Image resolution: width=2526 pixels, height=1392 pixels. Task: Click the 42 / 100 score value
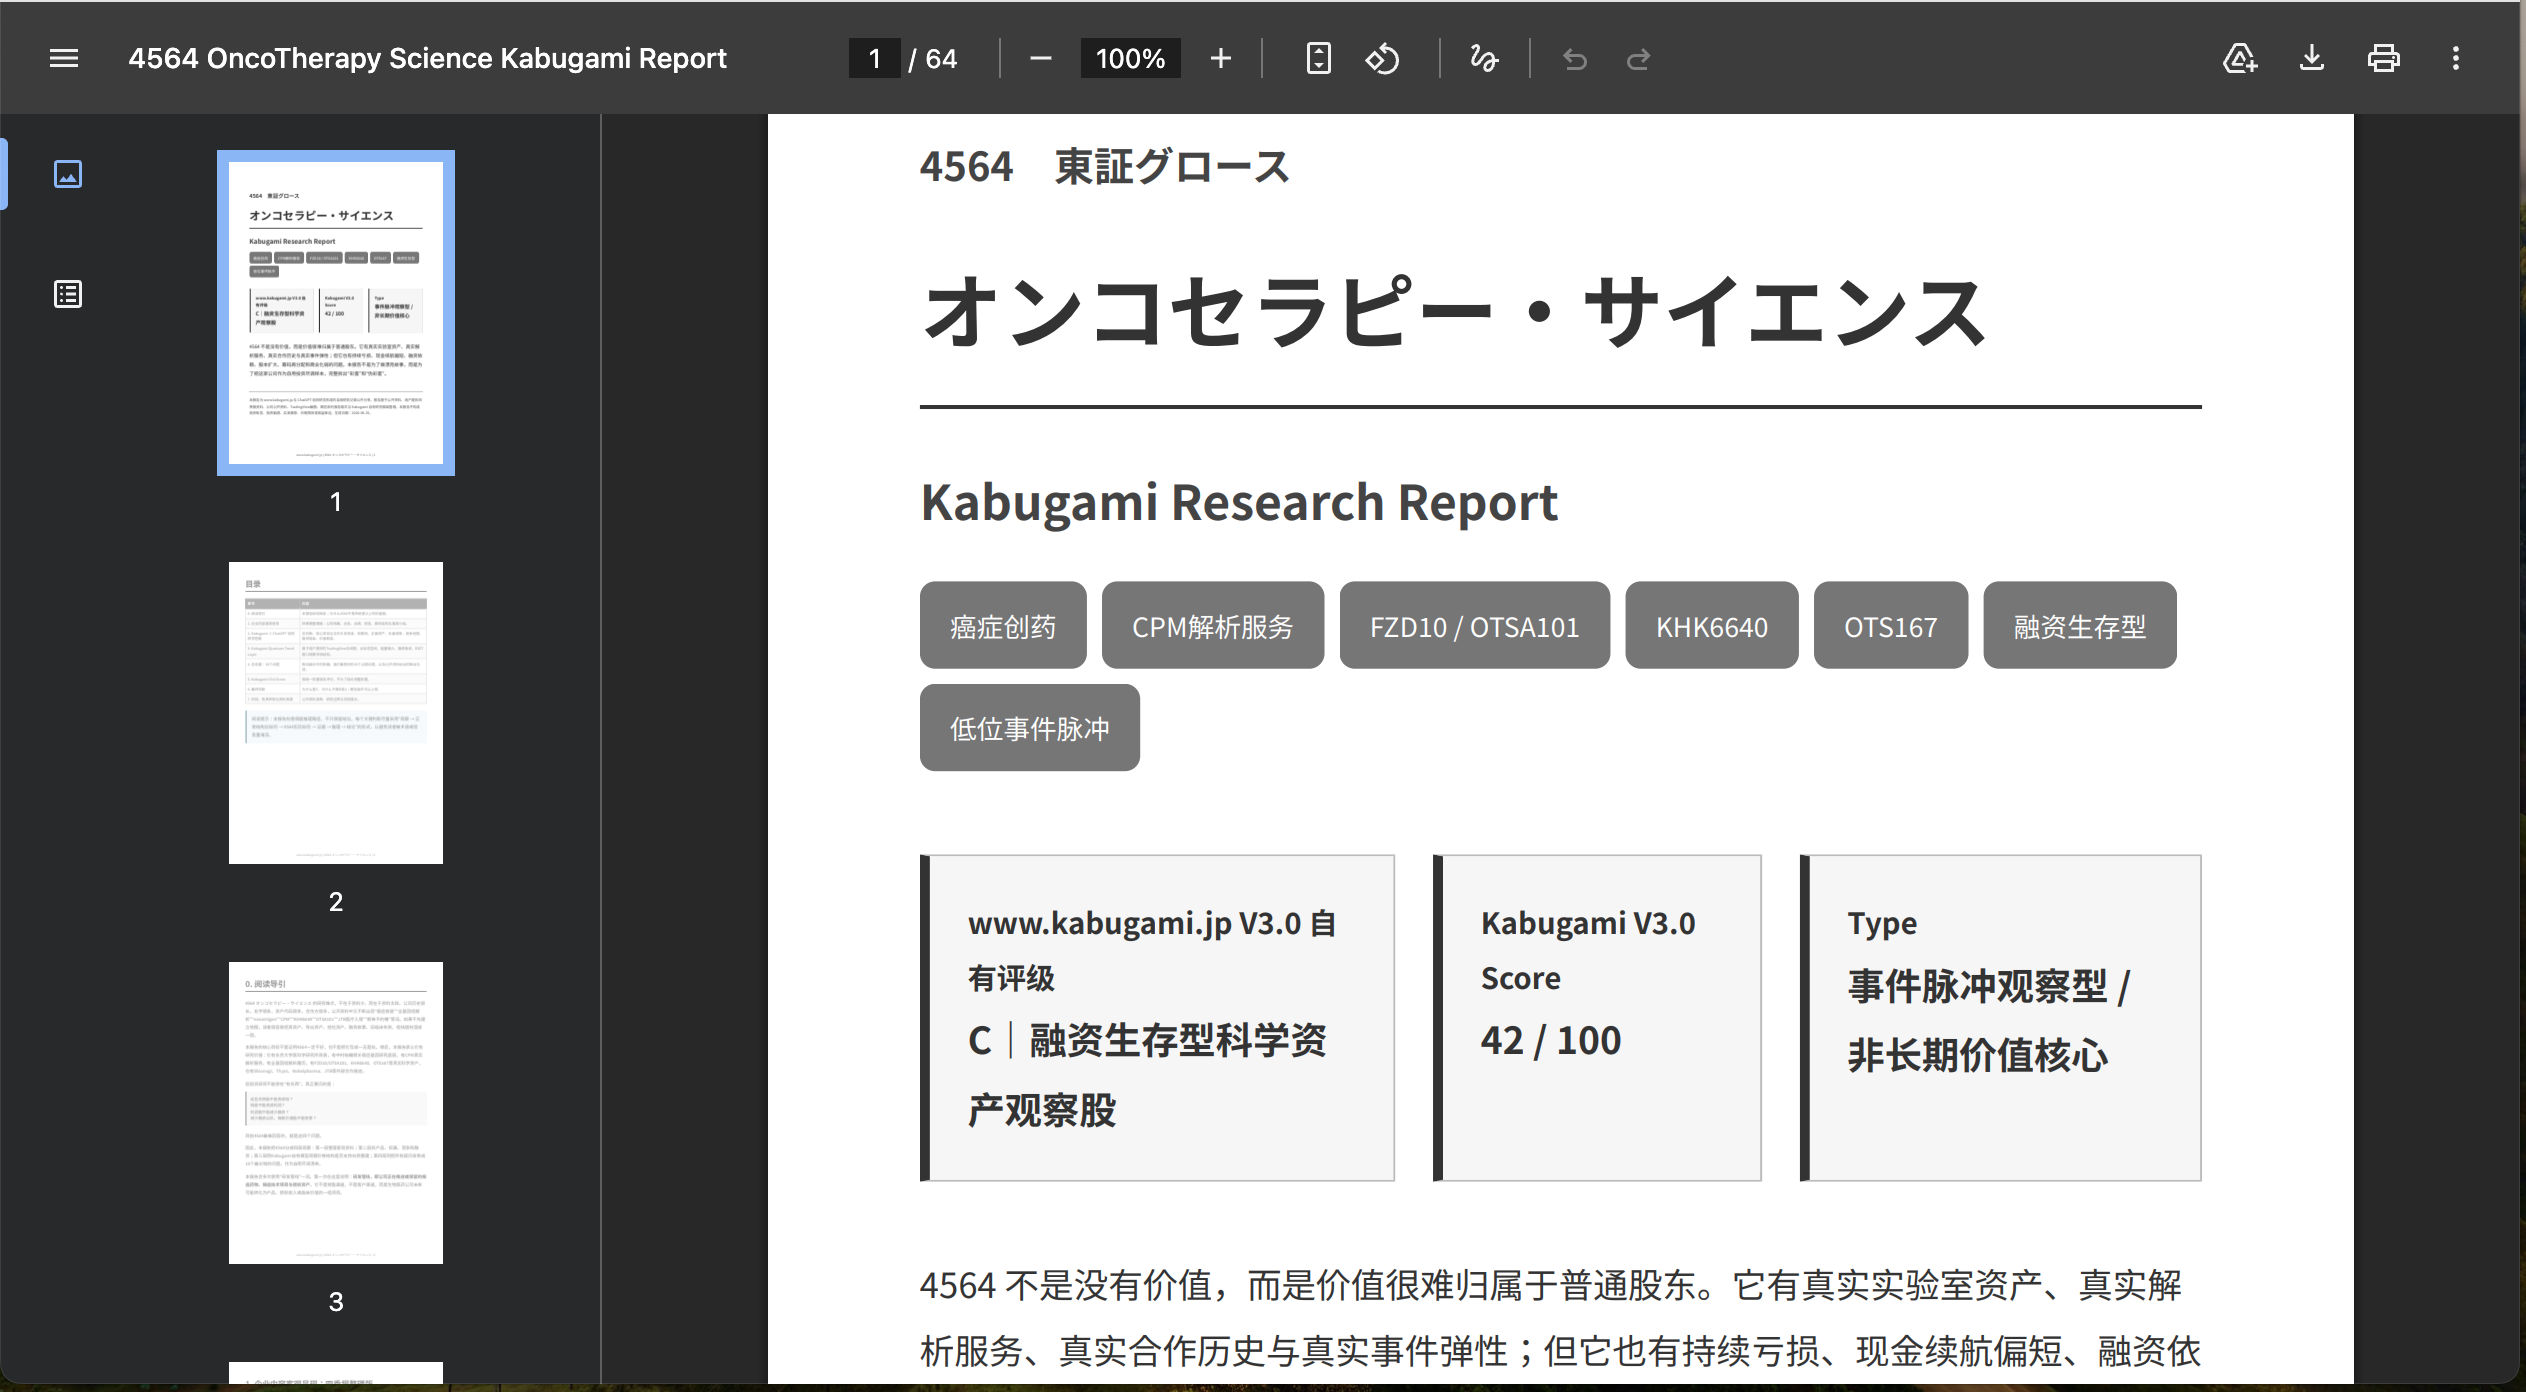tap(1551, 1040)
